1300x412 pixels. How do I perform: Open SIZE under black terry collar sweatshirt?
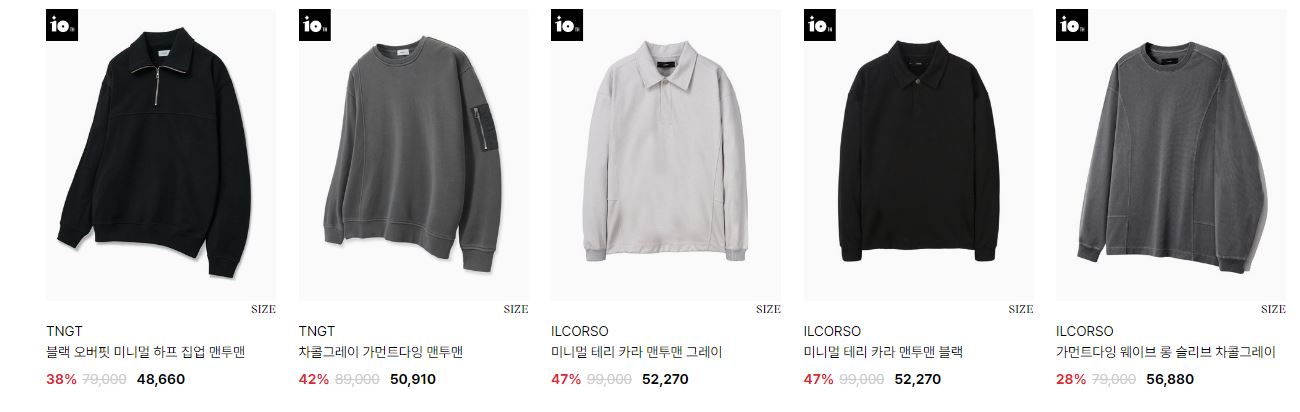(x=1021, y=309)
